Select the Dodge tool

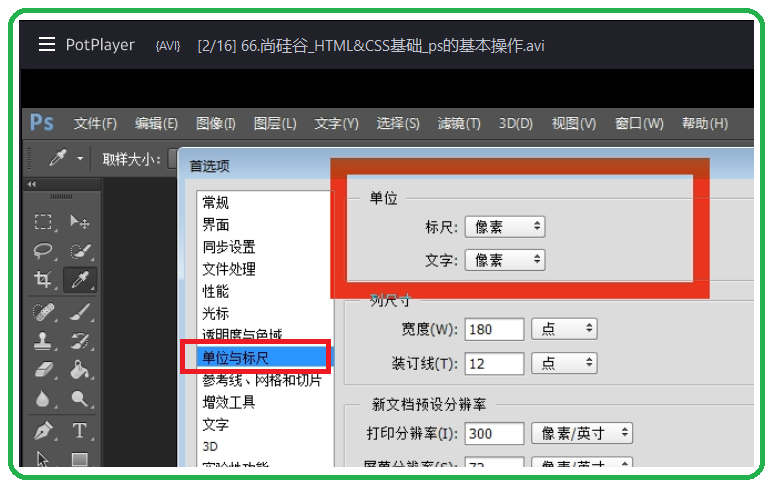[x=80, y=399]
